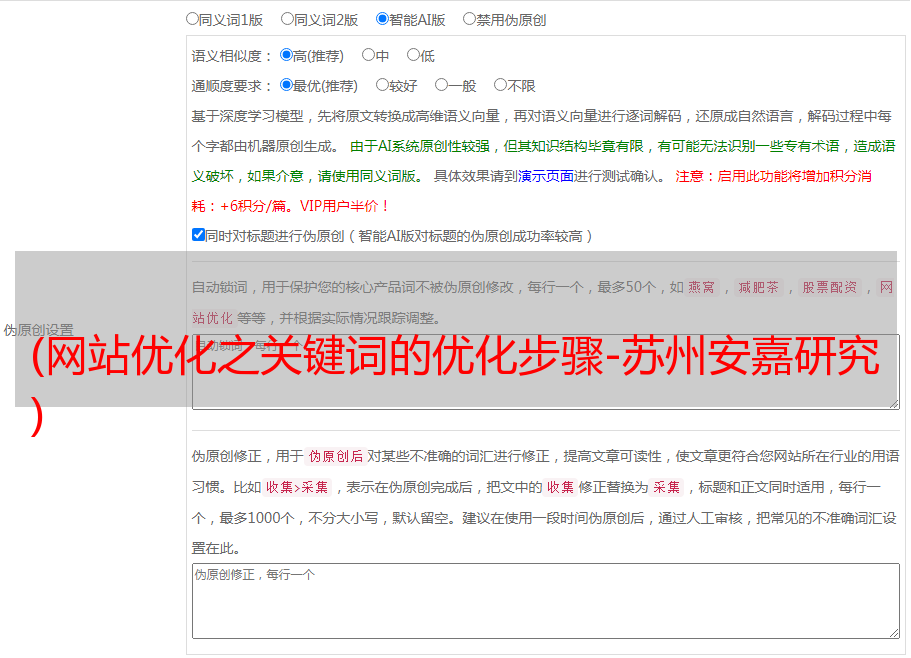This screenshot has width=911, height=658.
Task: Choose the 同义词2版 radio option
Action: (288, 19)
